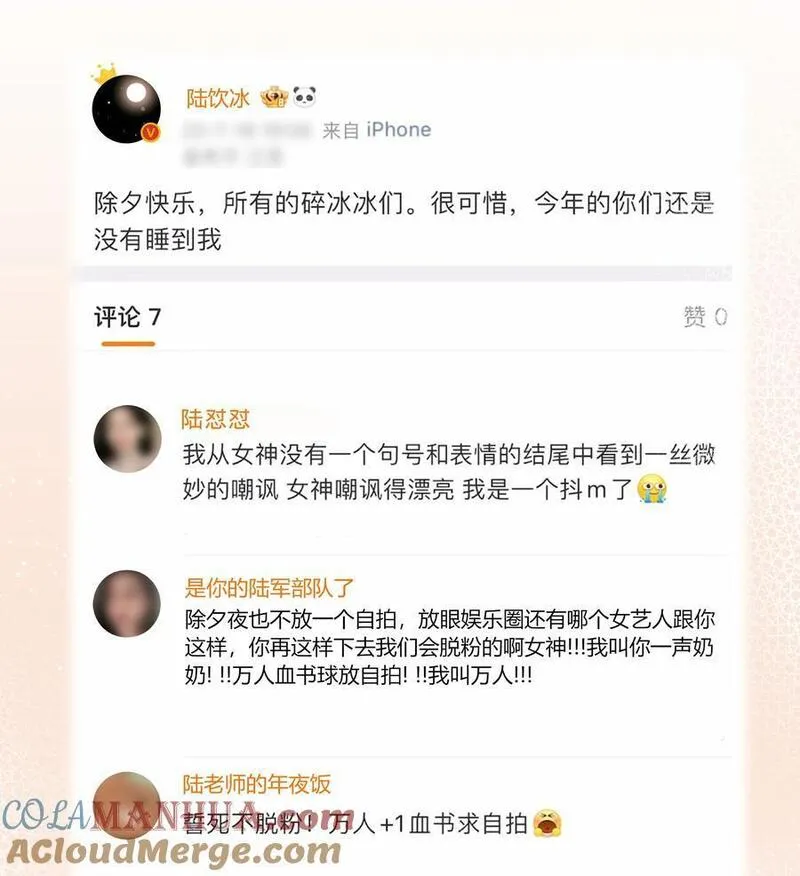Tap the 来自 iPhone source label

click(x=377, y=130)
